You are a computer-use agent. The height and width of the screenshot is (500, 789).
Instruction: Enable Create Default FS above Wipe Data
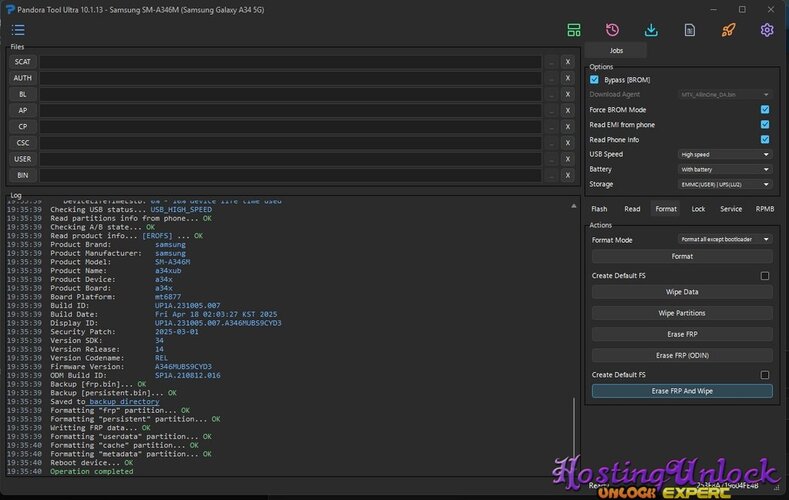765,276
